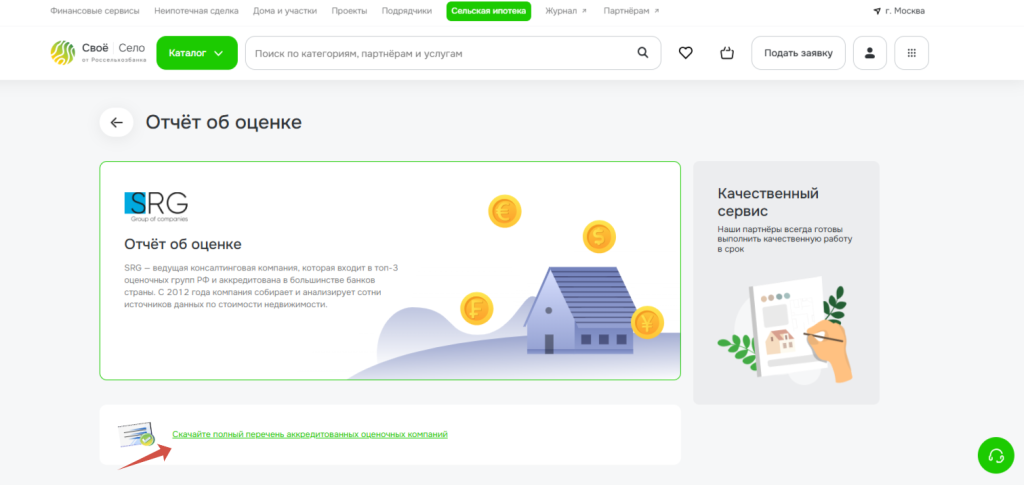Open Дома и участки section

(285, 11)
